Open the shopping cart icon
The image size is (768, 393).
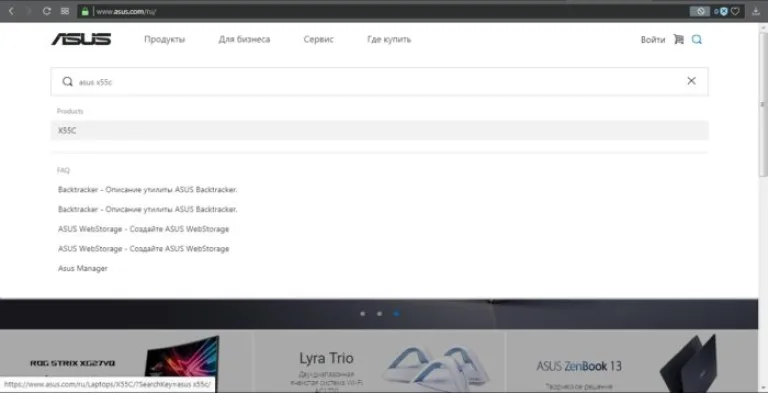point(679,39)
